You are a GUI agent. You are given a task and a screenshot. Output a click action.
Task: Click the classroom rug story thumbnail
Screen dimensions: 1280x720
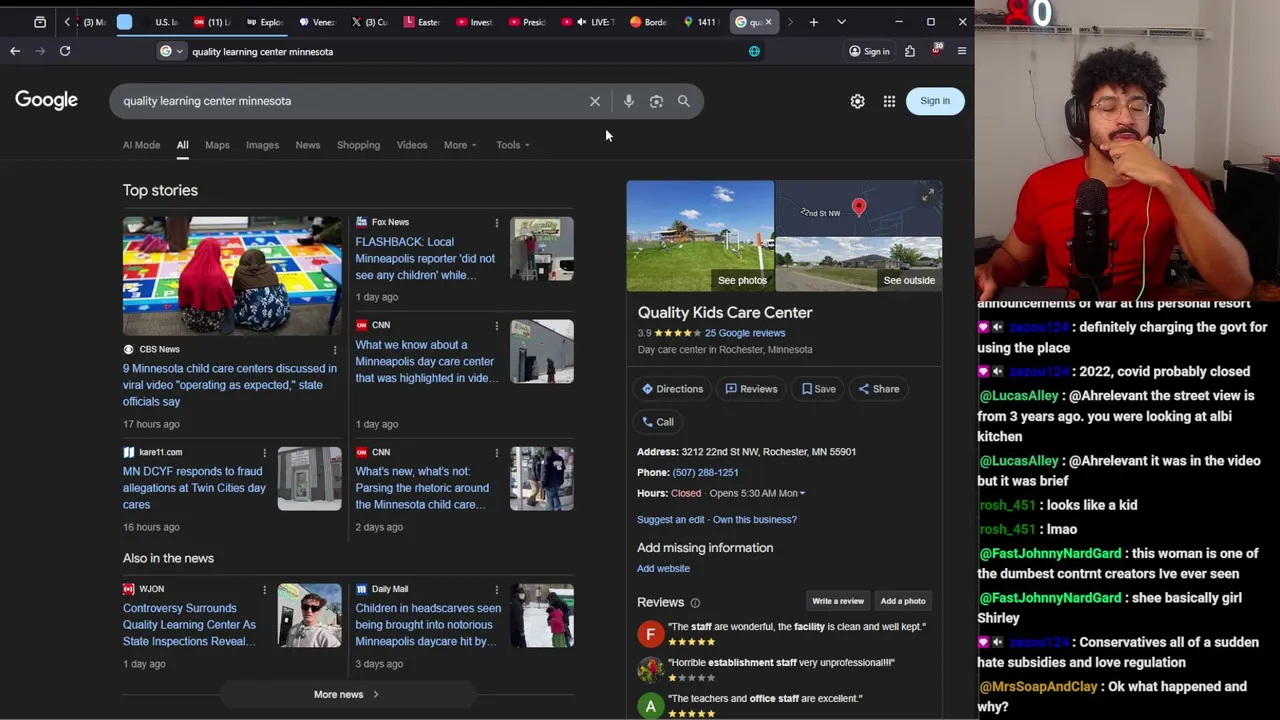pos(232,276)
